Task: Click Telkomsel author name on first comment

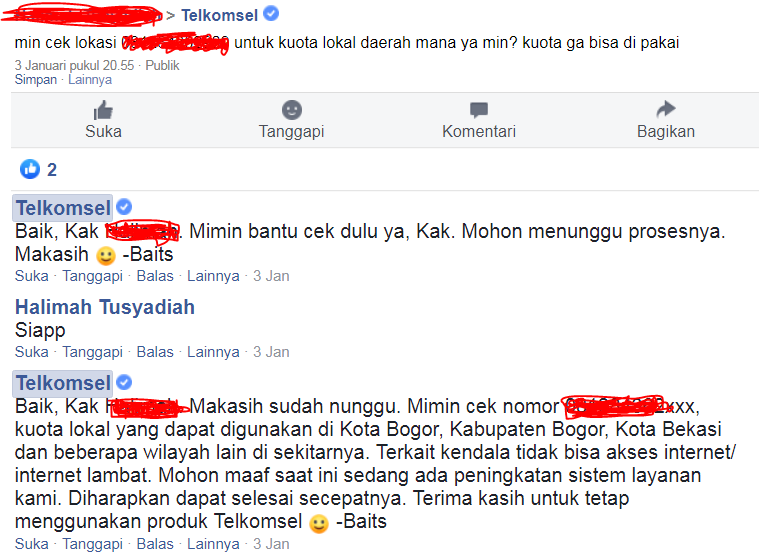Action: (63, 208)
